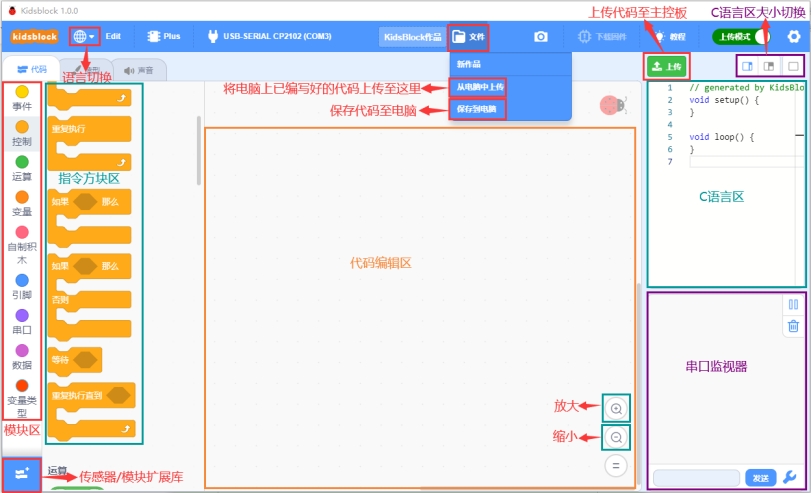This screenshot has height=493, width=812.
Task: Click the block palette vertical scrollbar
Action: [x=199, y=150]
